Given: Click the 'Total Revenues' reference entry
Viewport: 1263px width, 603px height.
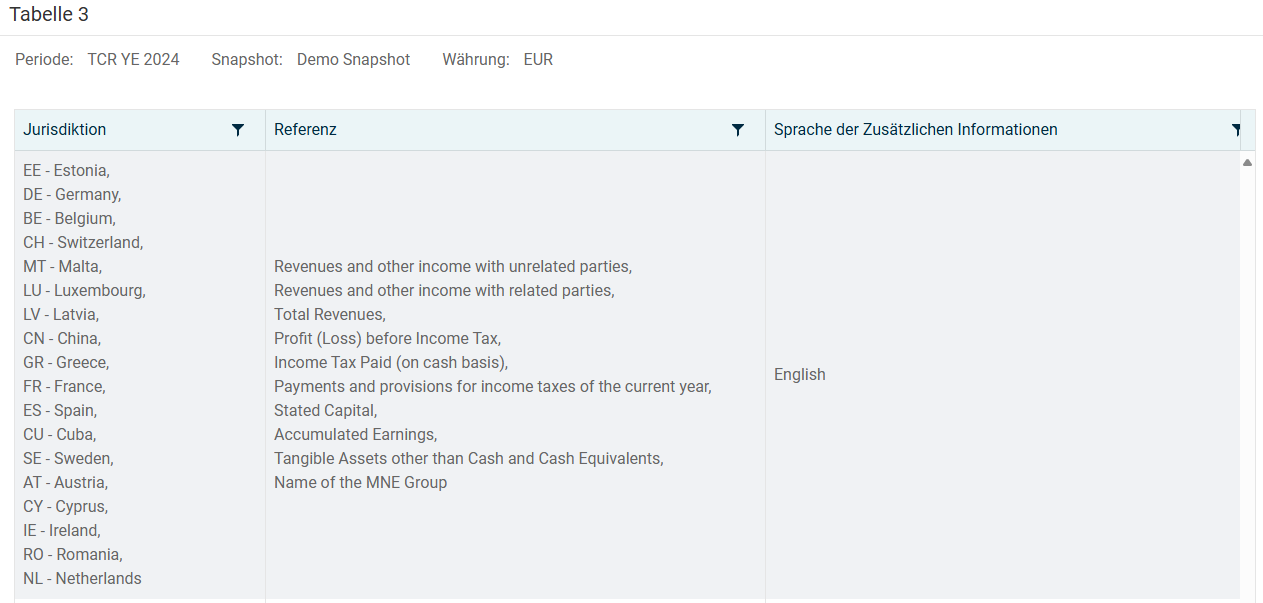Looking at the screenshot, I should (329, 315).
